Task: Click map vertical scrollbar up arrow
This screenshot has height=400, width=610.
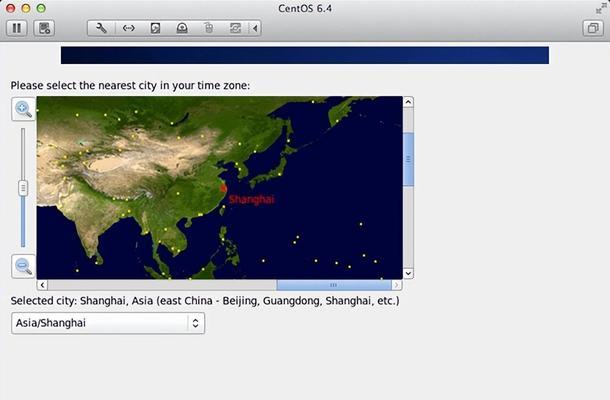Action: coord(408,102)
